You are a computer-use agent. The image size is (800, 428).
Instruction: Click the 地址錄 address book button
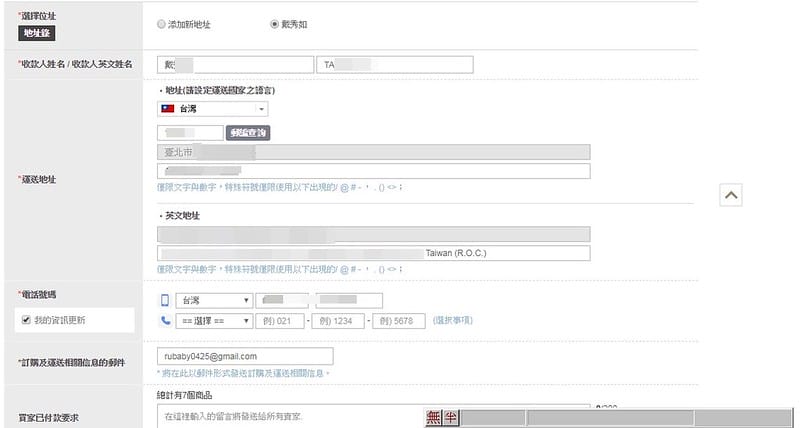click(x=35, y=33)
